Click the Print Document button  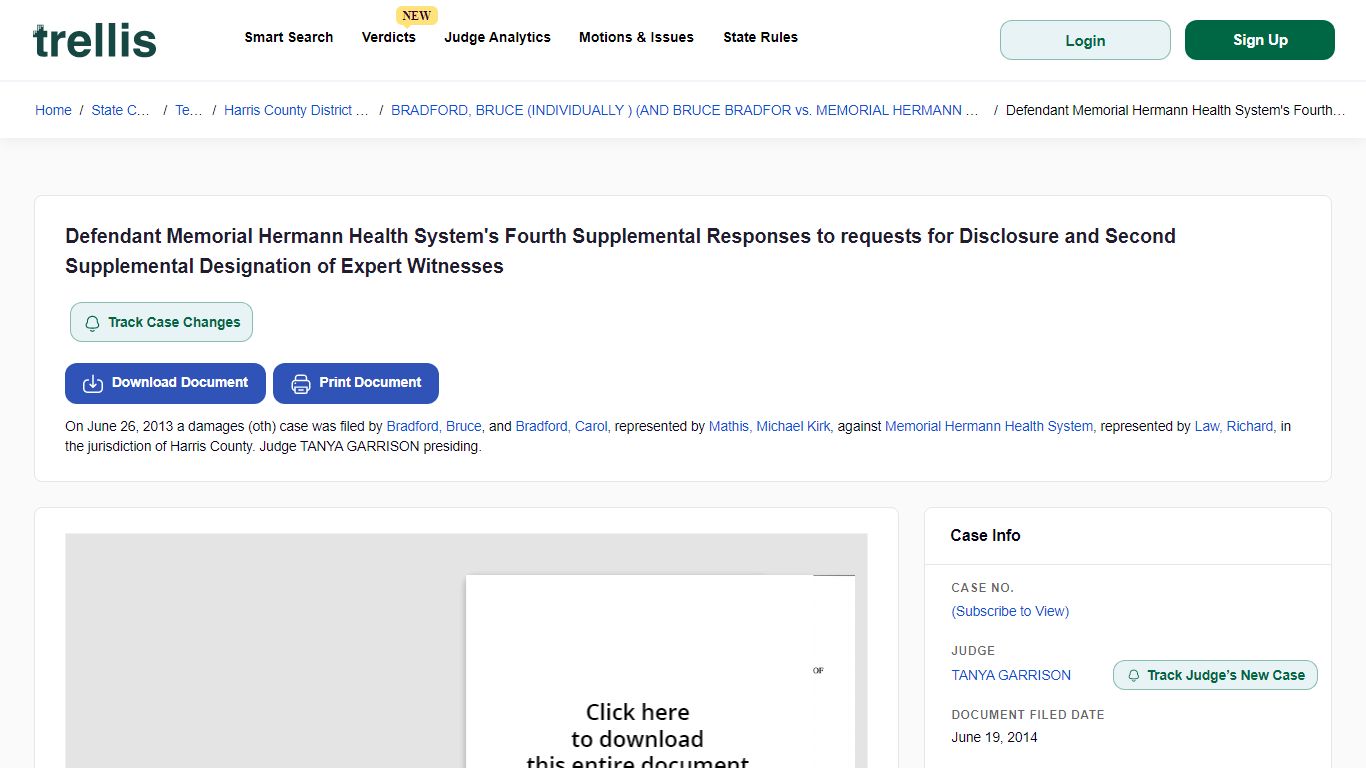356,383
